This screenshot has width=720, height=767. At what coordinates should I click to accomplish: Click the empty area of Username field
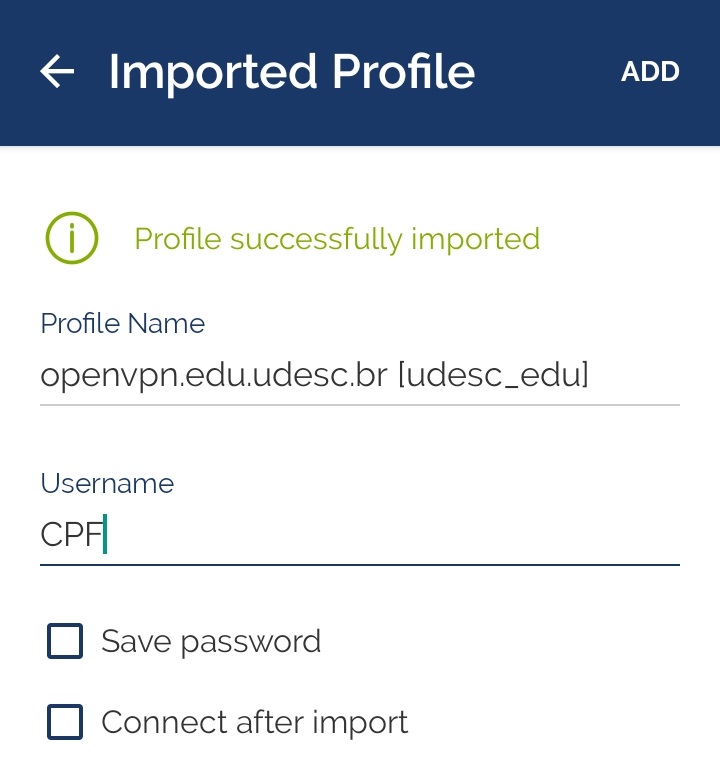point(400,535)
